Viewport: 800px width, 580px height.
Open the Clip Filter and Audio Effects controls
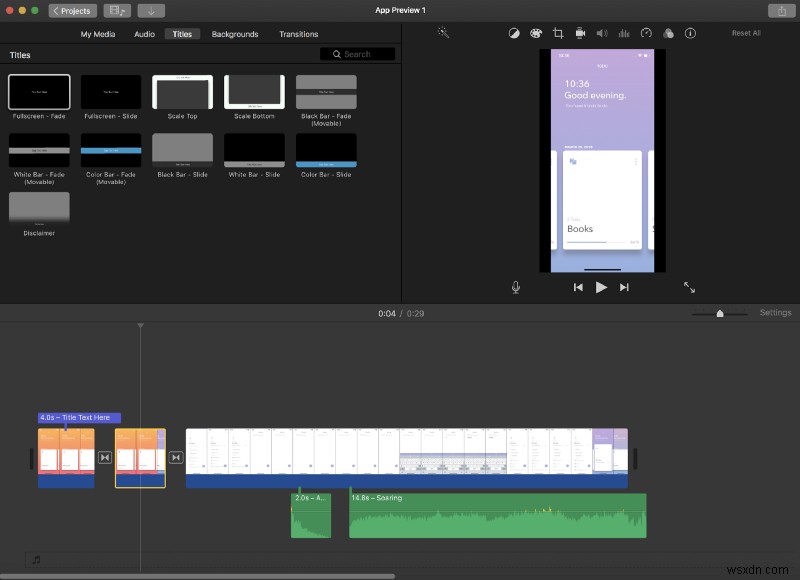(x=668, y=33)
